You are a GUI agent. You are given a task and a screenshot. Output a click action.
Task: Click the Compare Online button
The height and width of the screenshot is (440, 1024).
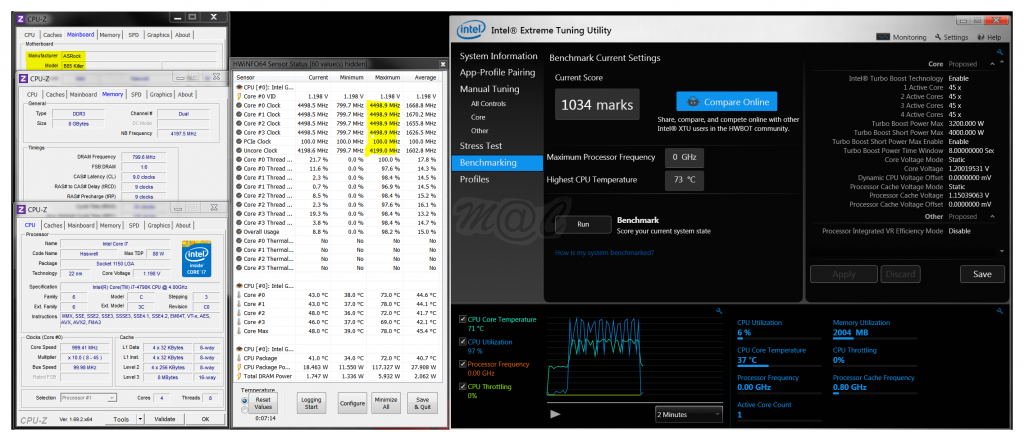click(x=727, y=102)
